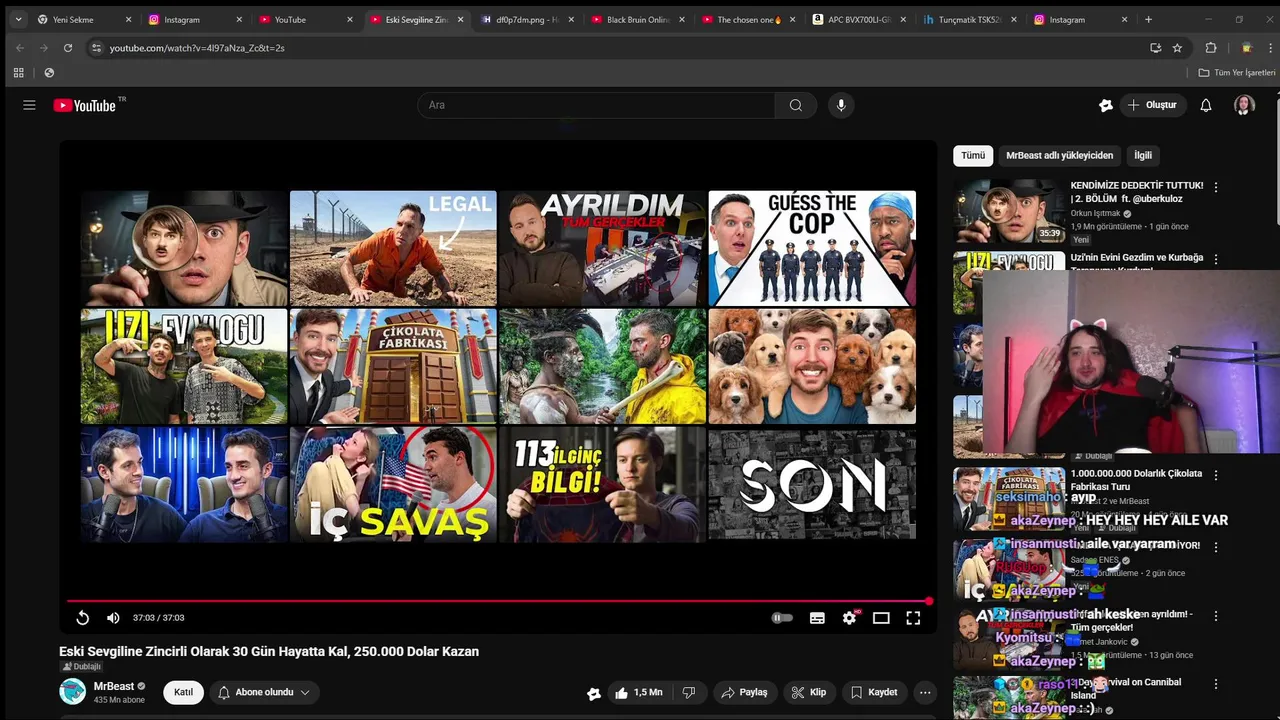1280x720 pixels.
Task: Create a clip with Klip button
Action: [x=809, y=692]
